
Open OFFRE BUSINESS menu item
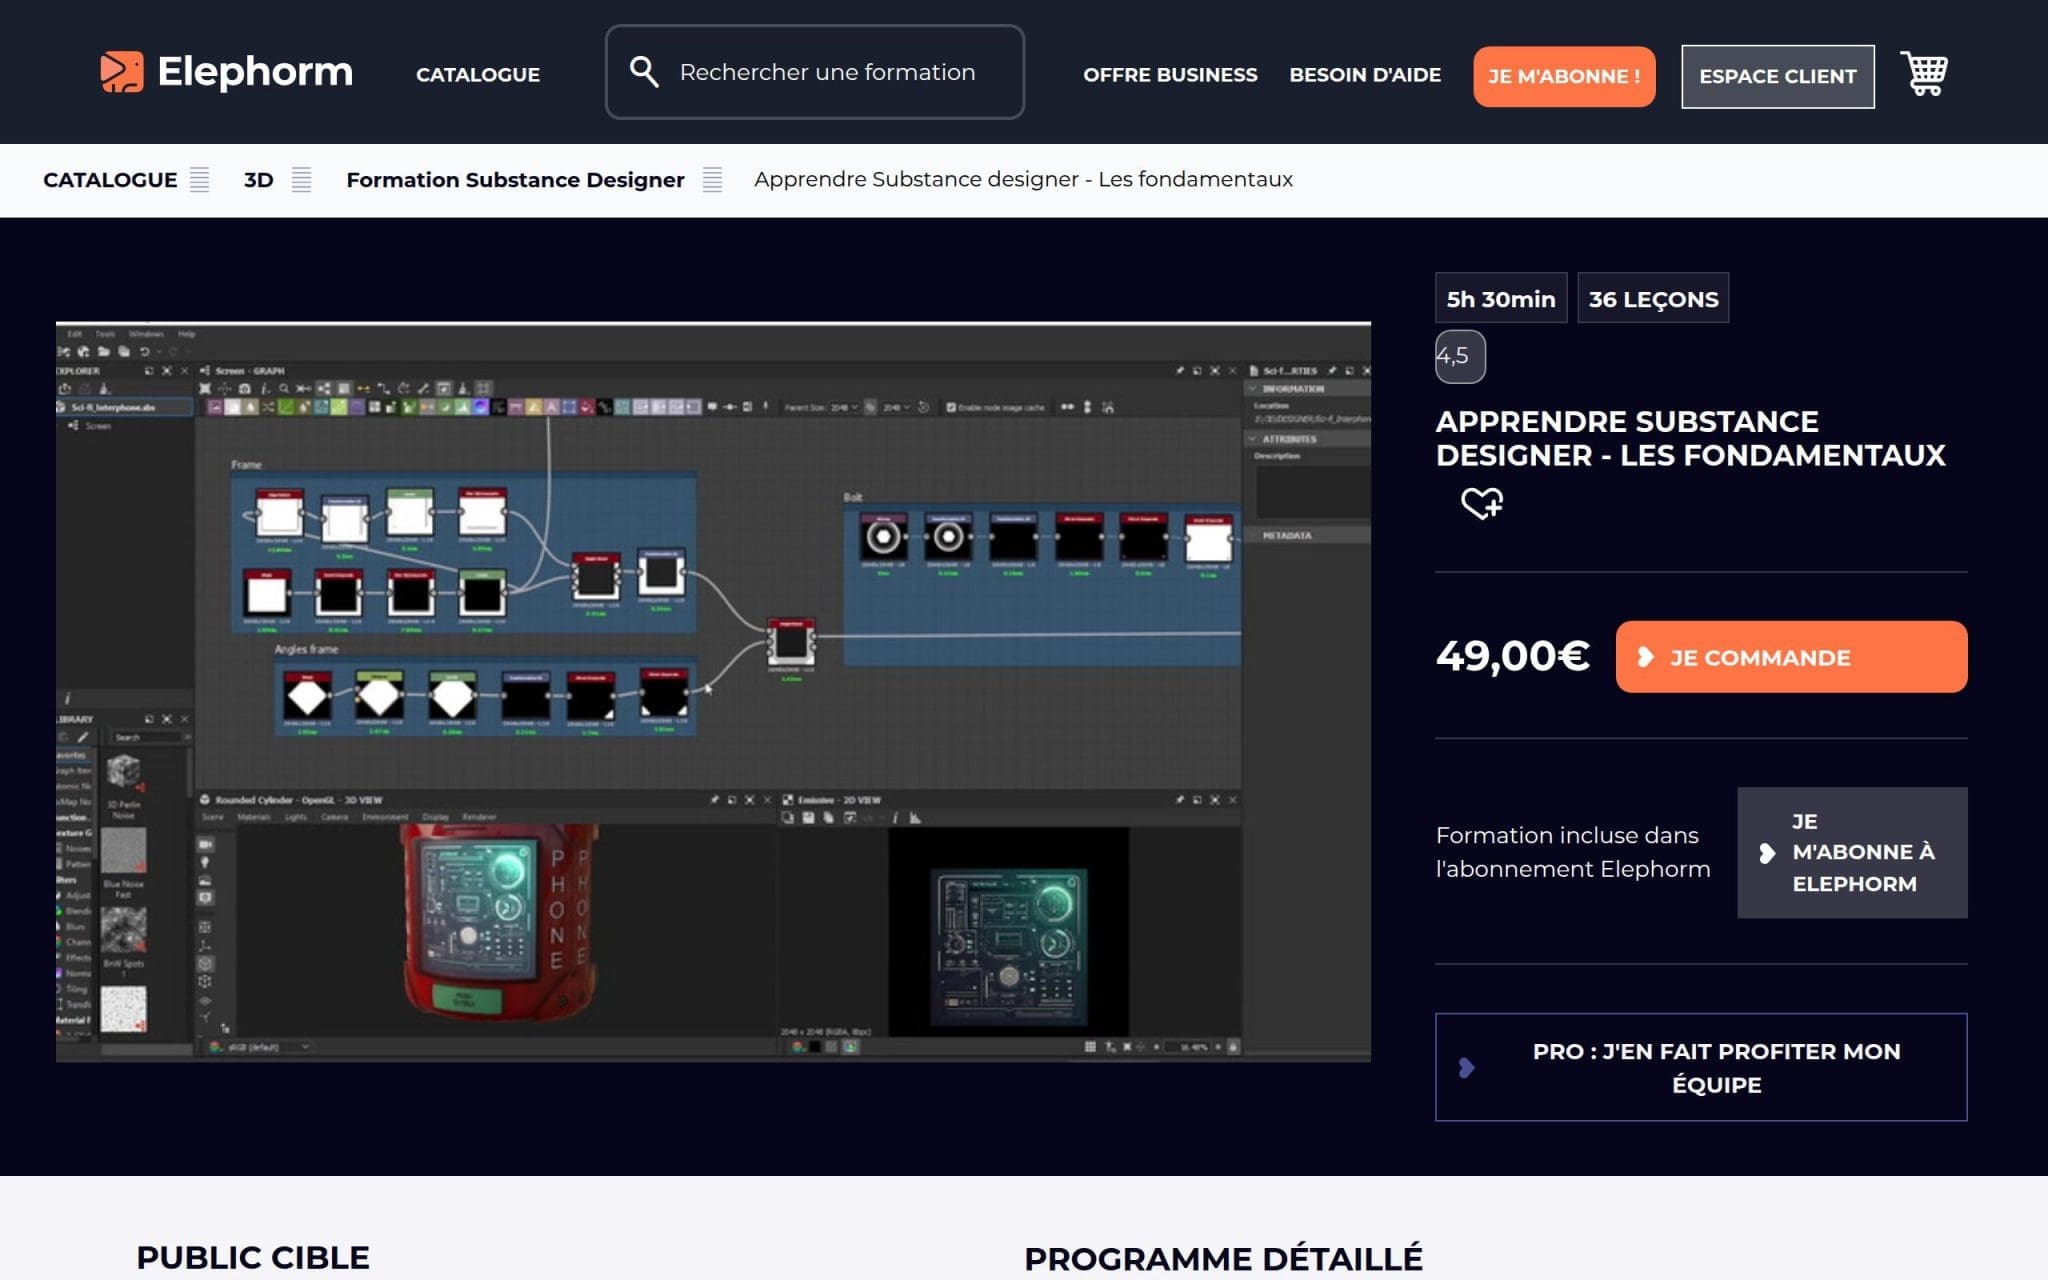coord(1170,75)
